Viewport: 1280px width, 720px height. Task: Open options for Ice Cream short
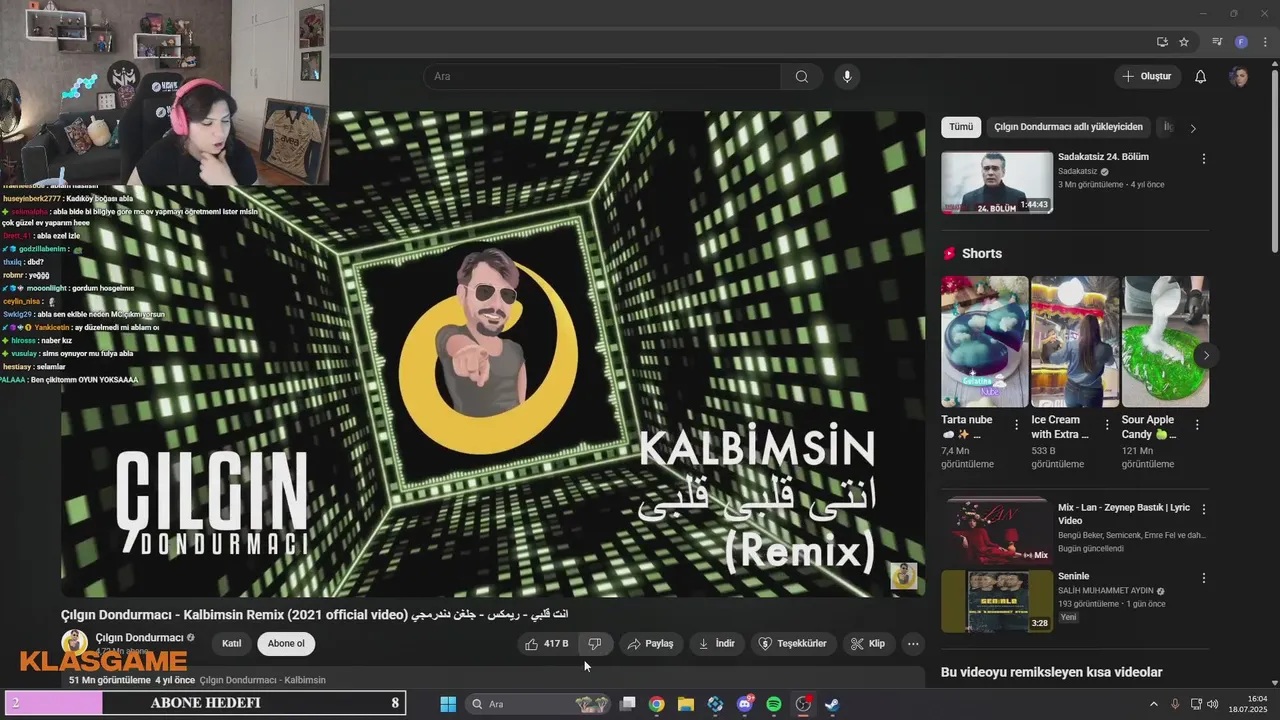click(x=1107, y=425)
